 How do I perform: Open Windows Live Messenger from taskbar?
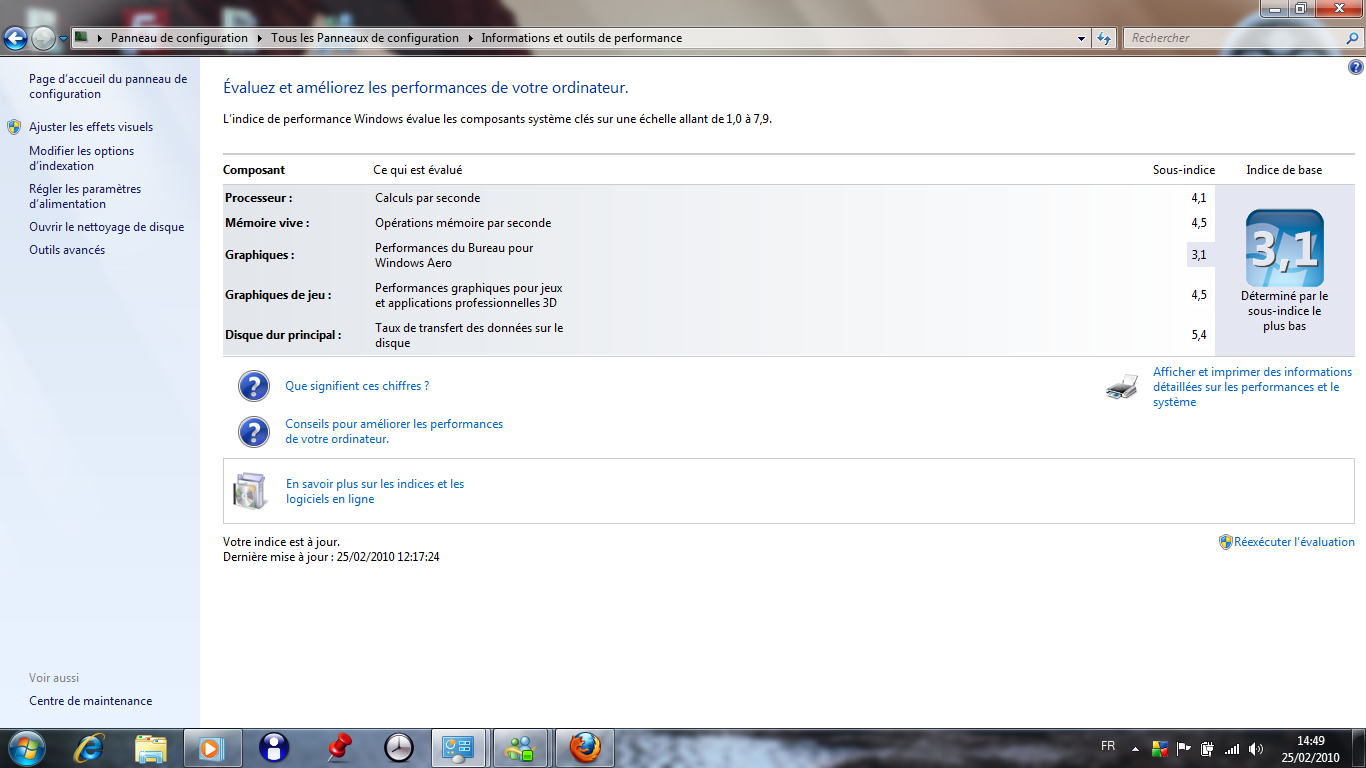click(520, 748)
